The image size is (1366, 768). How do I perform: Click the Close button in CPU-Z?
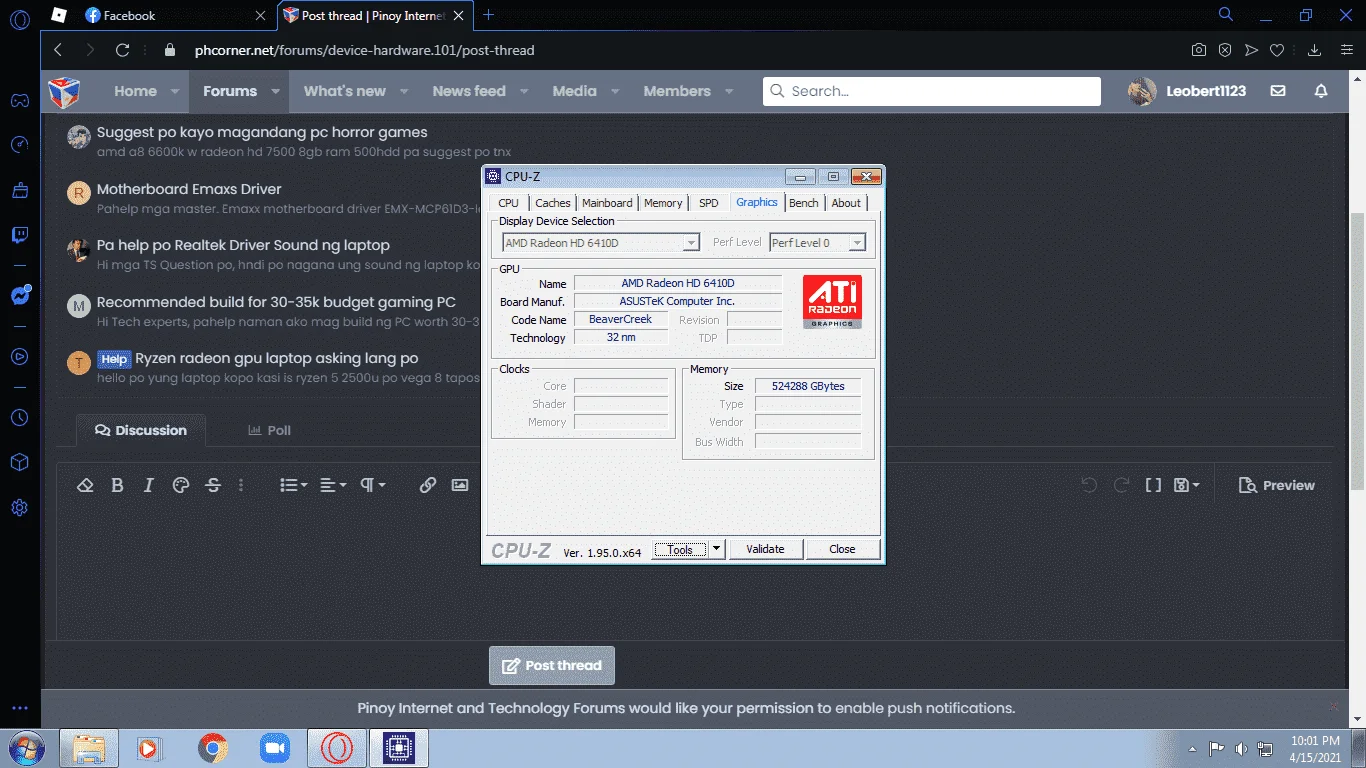(x=842, y=549)
